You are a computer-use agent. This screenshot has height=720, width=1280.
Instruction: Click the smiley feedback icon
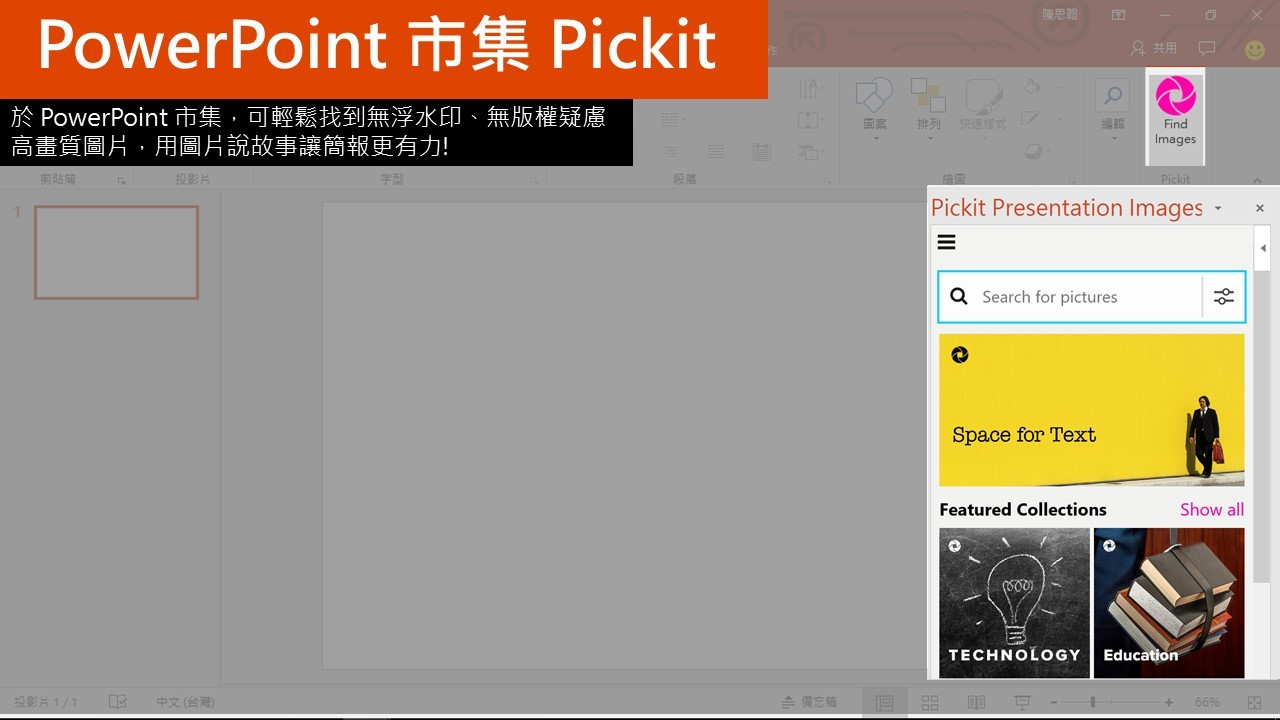1254,48
